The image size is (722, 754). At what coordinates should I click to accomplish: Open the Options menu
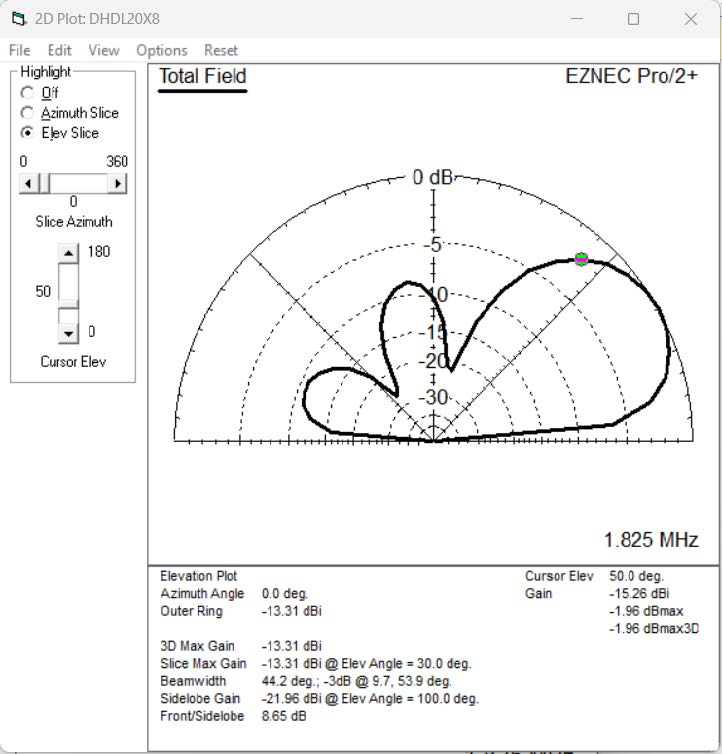pyautogui.click(x=161, y=50)
